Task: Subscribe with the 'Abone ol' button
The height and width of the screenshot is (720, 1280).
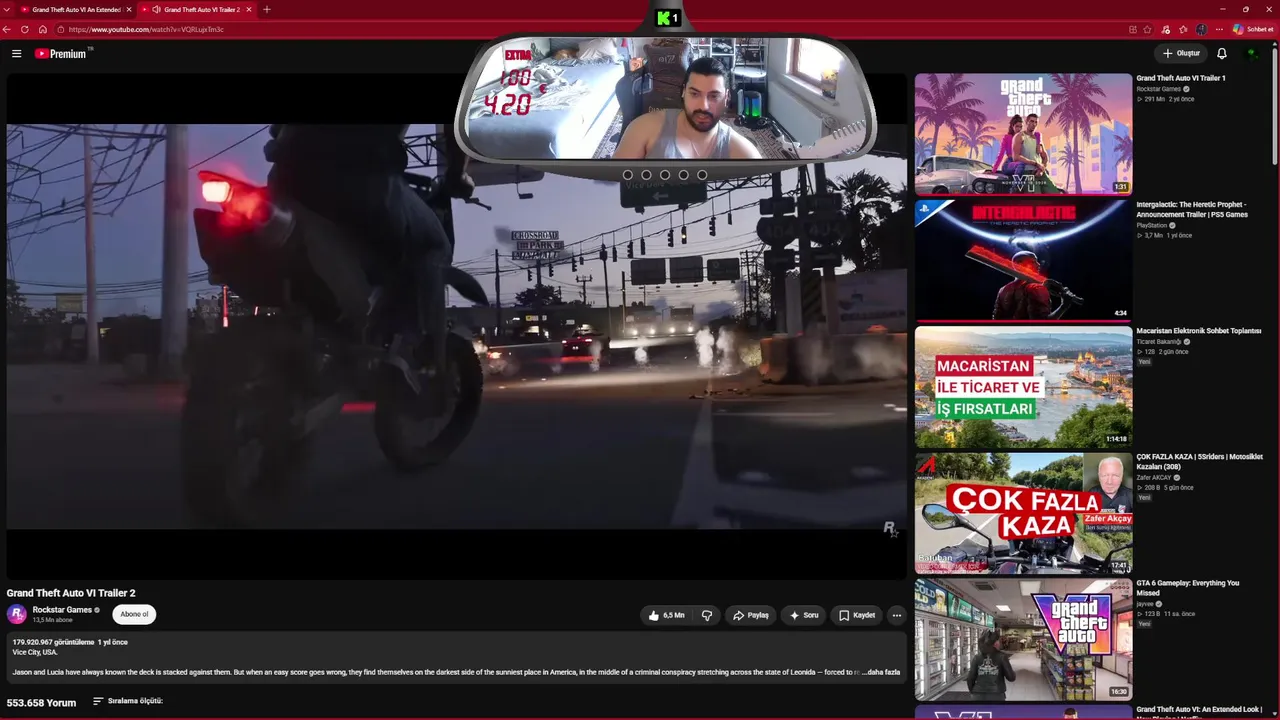Action: coord(134,615)
